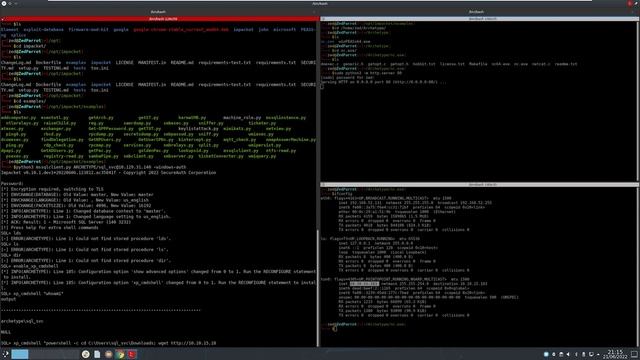Click the 'exploit-database' directory name
640x360 pixels.
43,30
